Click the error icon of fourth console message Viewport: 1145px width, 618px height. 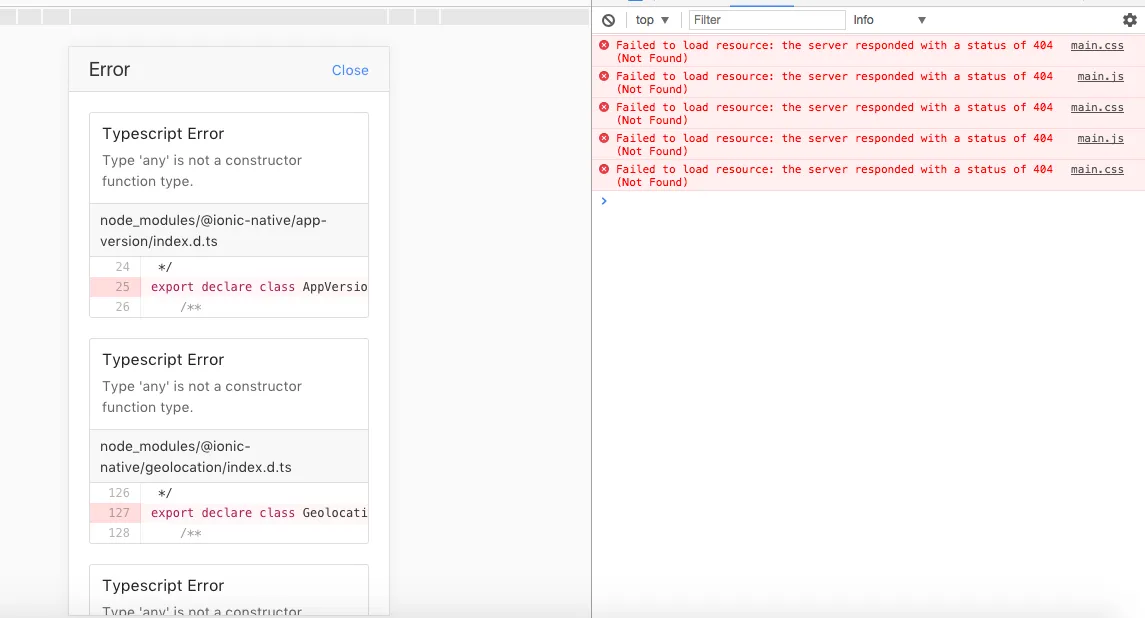[604, 138]
